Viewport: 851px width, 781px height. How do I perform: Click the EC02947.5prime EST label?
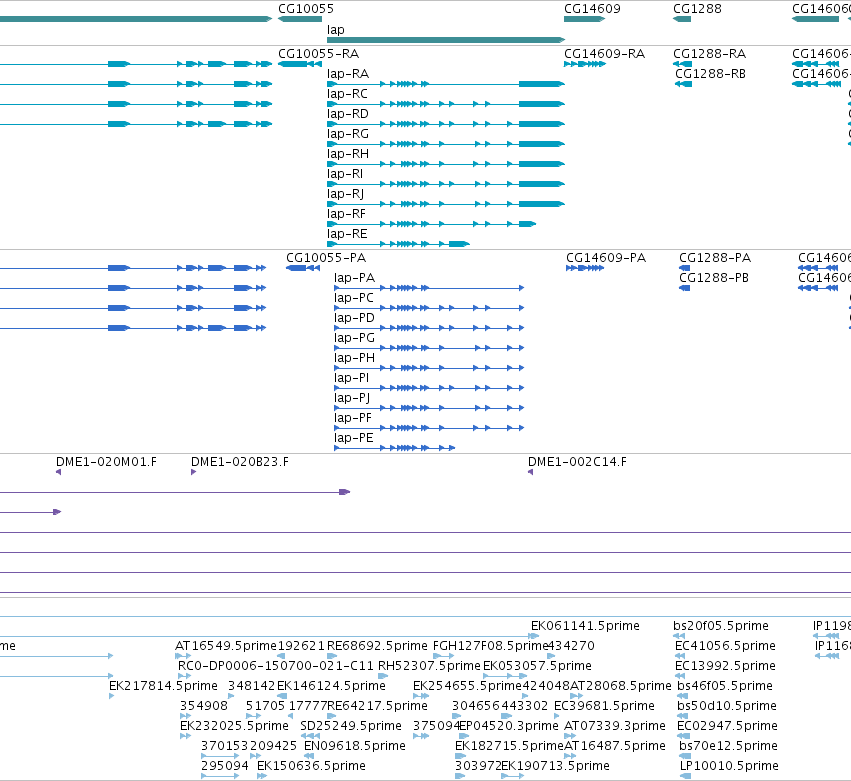[727, 726]
